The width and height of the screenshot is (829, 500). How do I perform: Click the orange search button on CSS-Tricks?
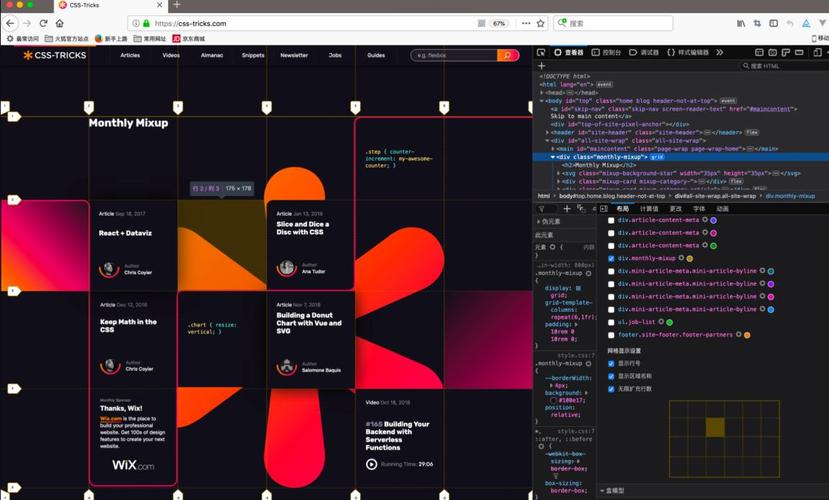[x=508, y=55]
